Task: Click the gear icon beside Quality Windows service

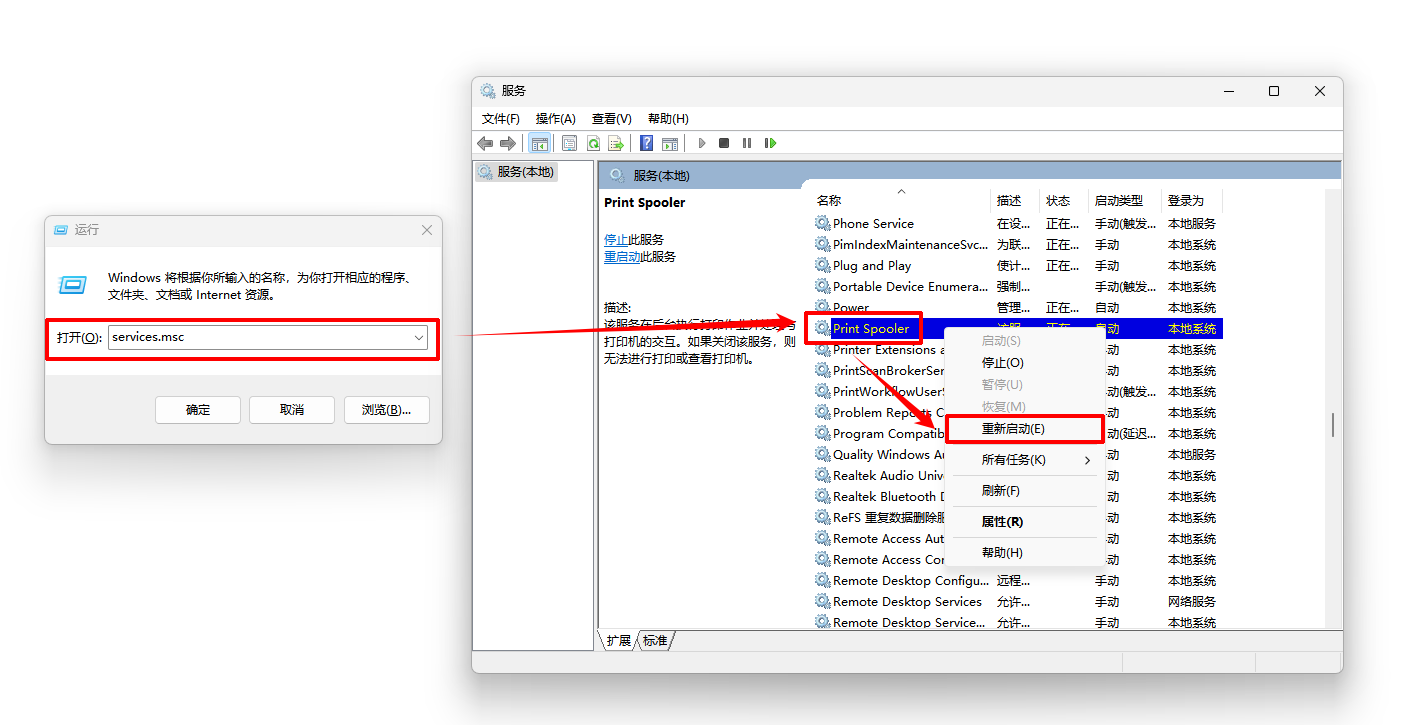Action: point(823,454)
